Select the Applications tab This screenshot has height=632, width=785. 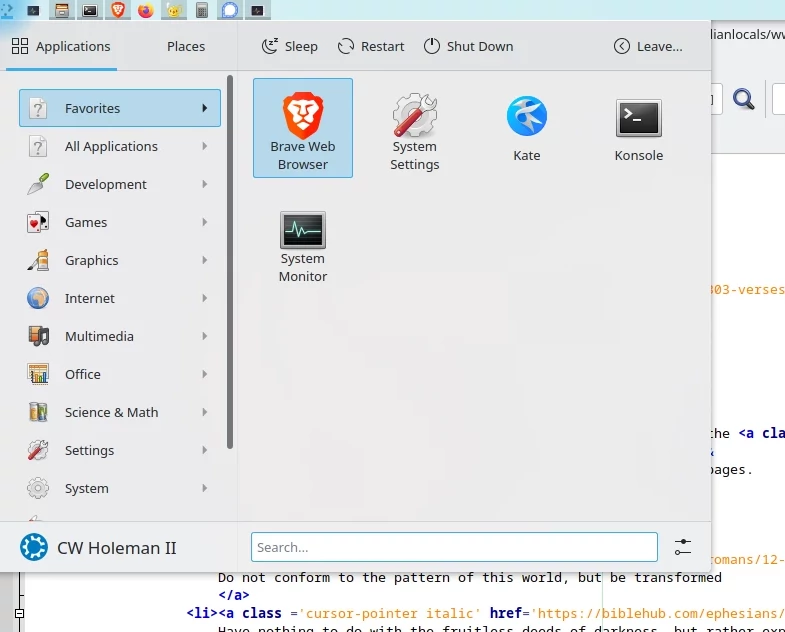tap(61, 46)
